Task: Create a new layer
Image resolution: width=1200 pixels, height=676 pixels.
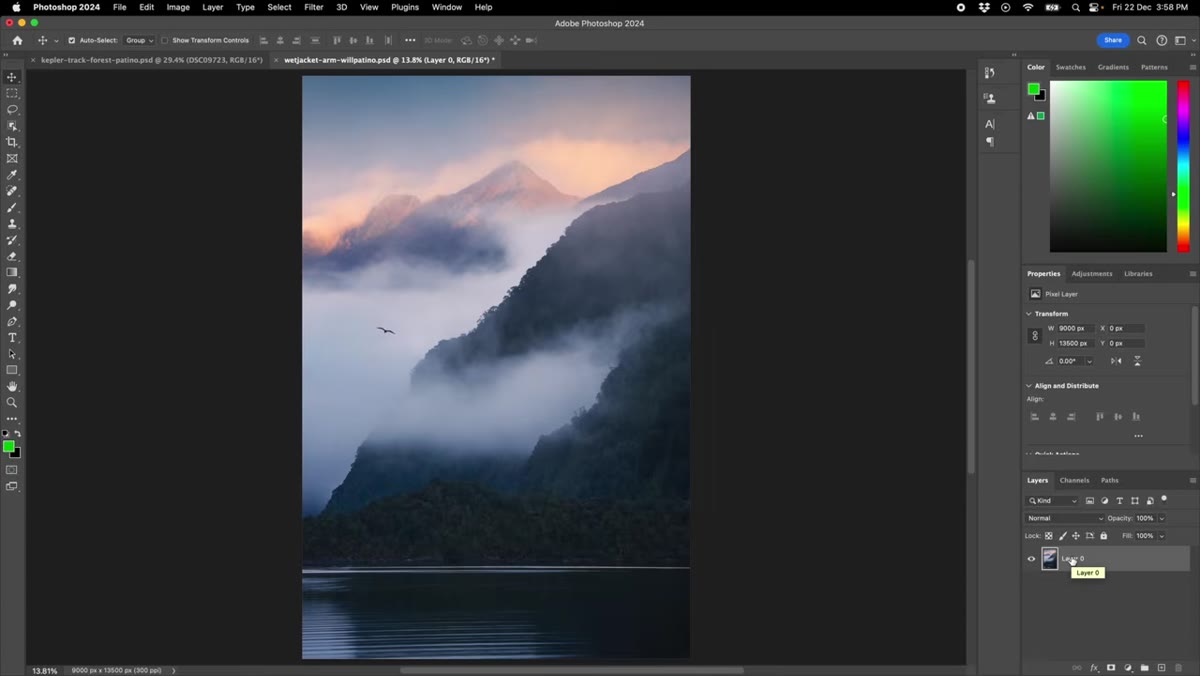Action: click(1161, 667)
